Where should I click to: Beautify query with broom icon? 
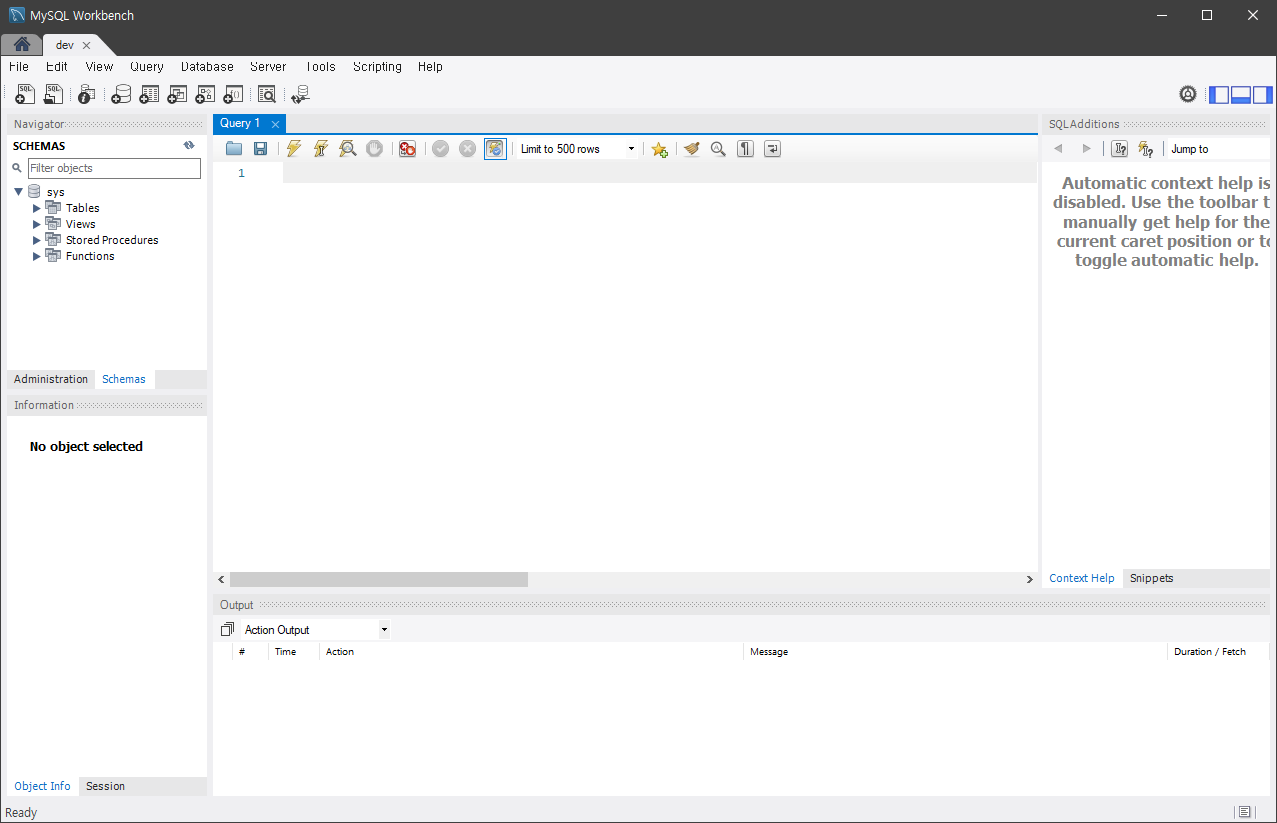pyautogui.click(x=691, y=149)
